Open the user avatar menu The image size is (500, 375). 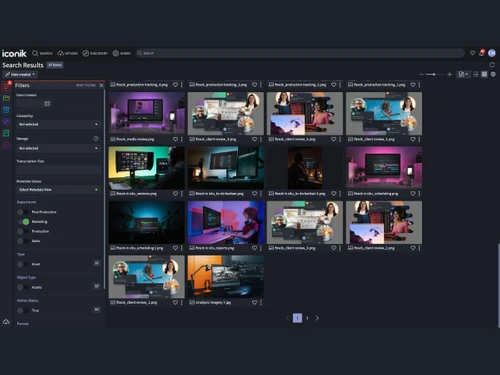pyautogui.click(x=492, y=53)
